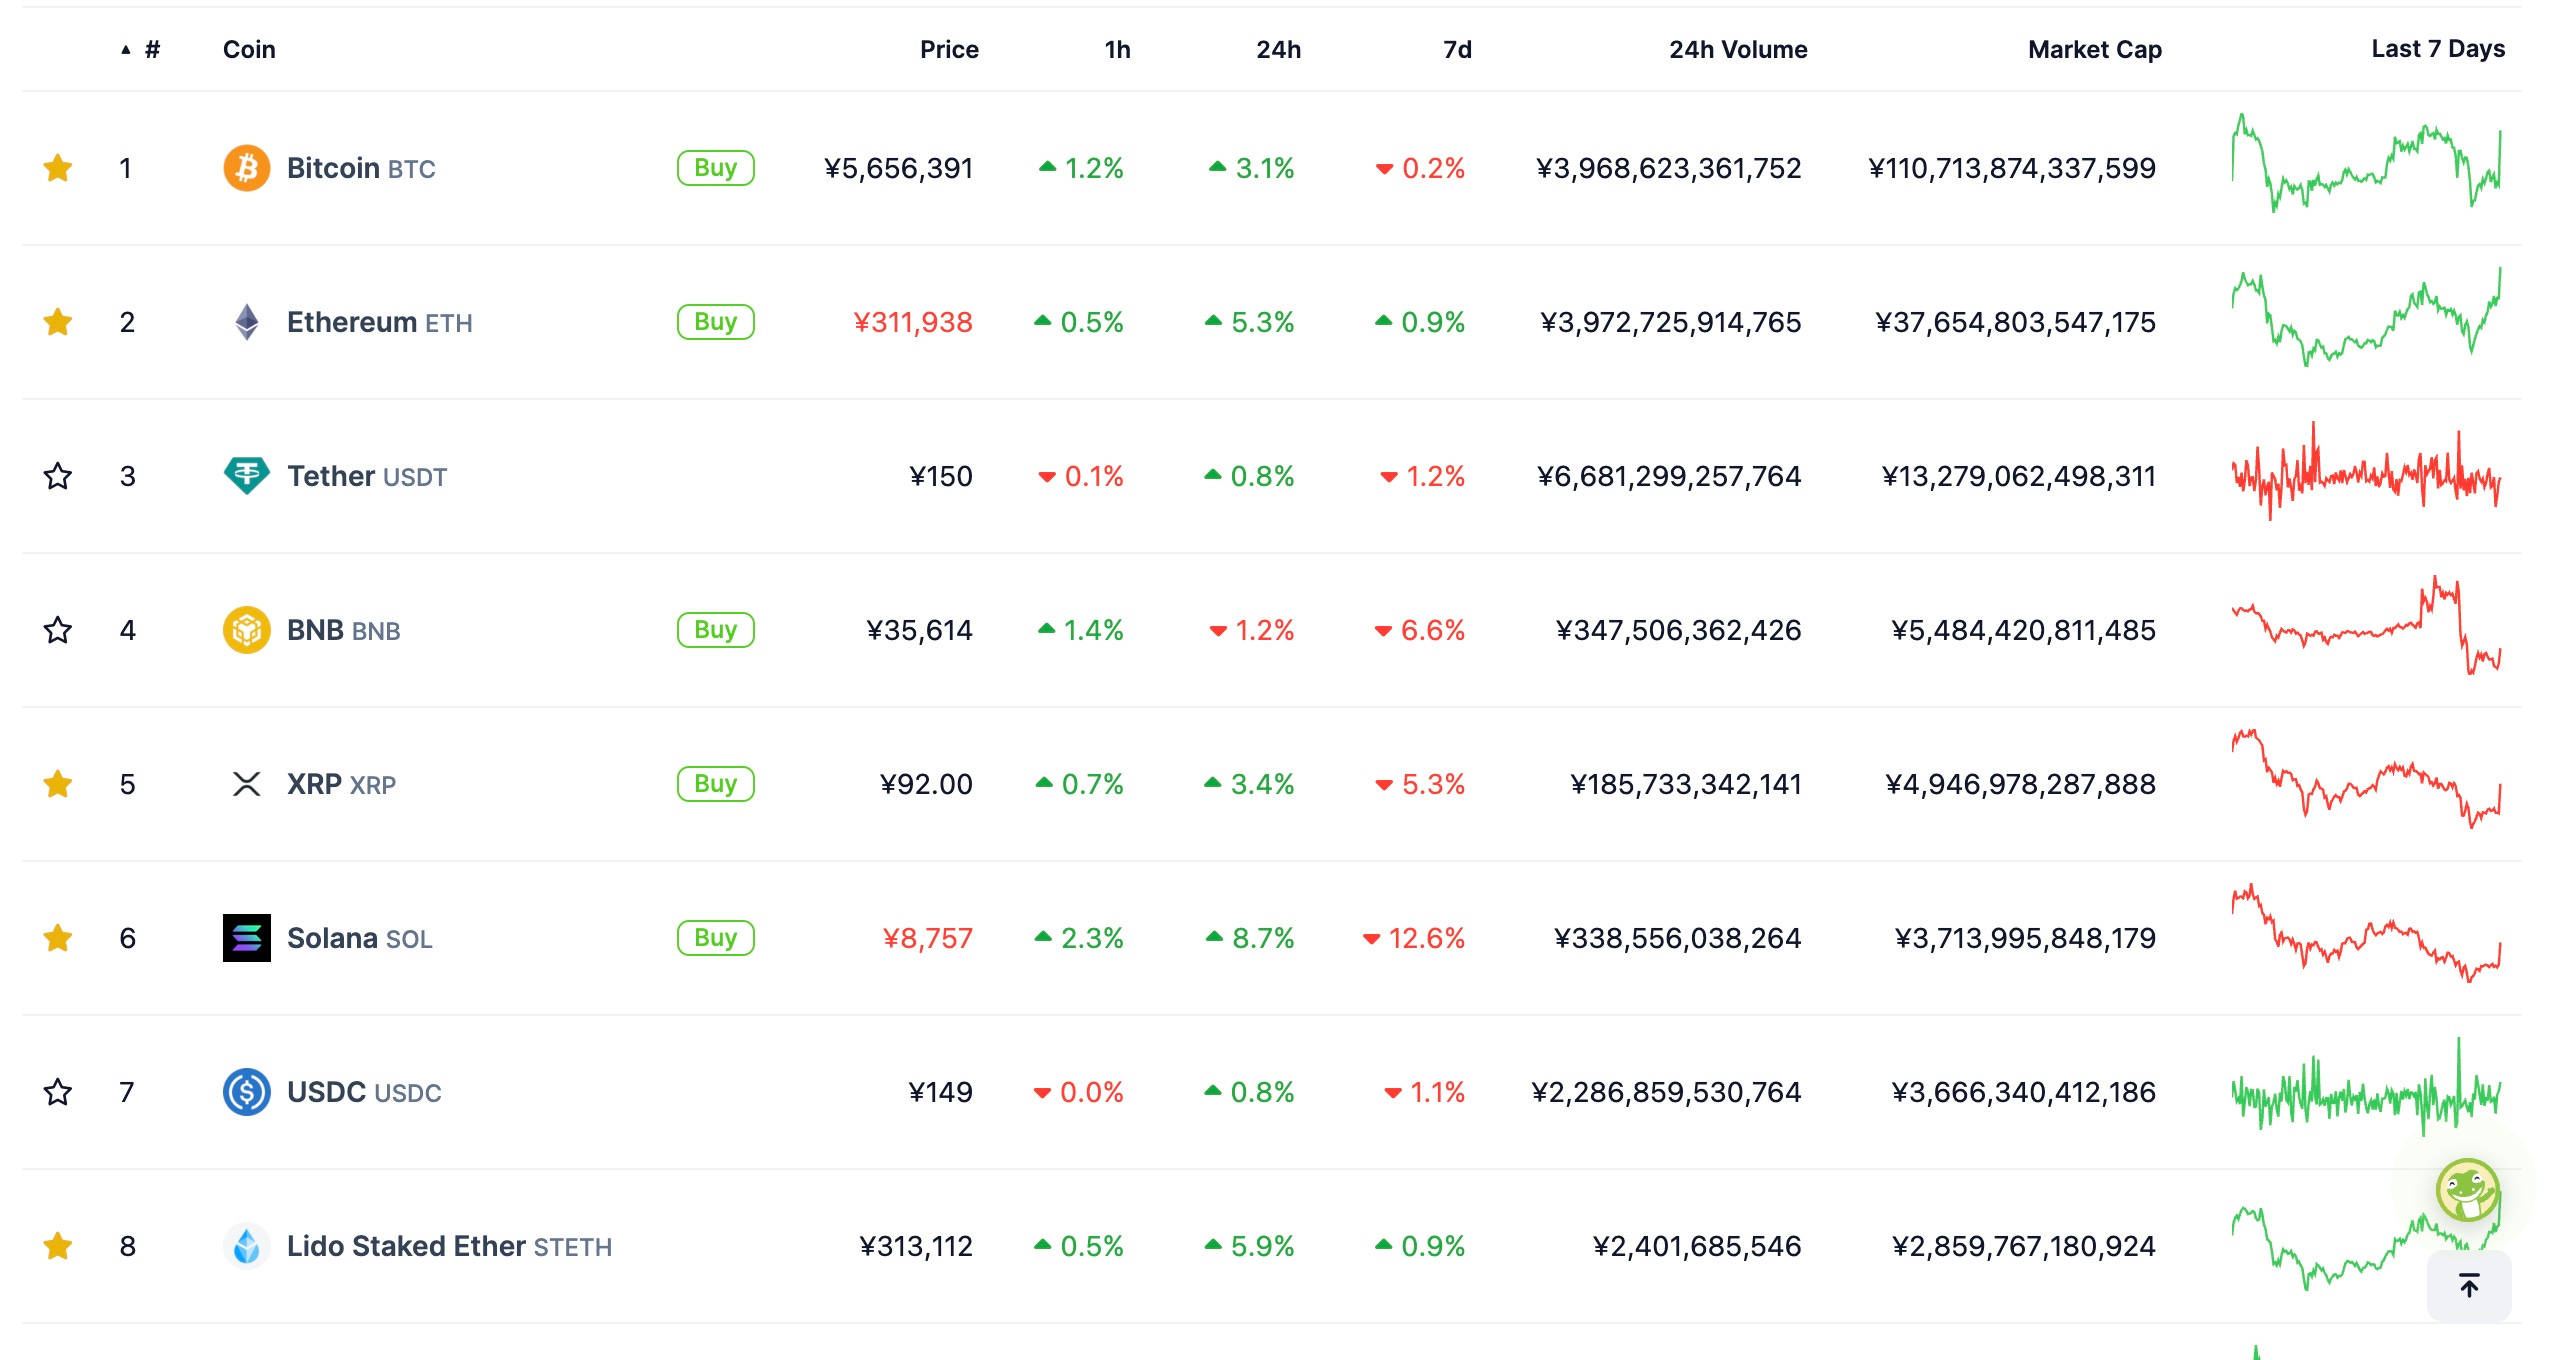Image resolution: width=2552 pixels, height=1360 pixels.
Task: Add Tether to favorites with star
Action: pyautogui.click(x=58, y=476)
